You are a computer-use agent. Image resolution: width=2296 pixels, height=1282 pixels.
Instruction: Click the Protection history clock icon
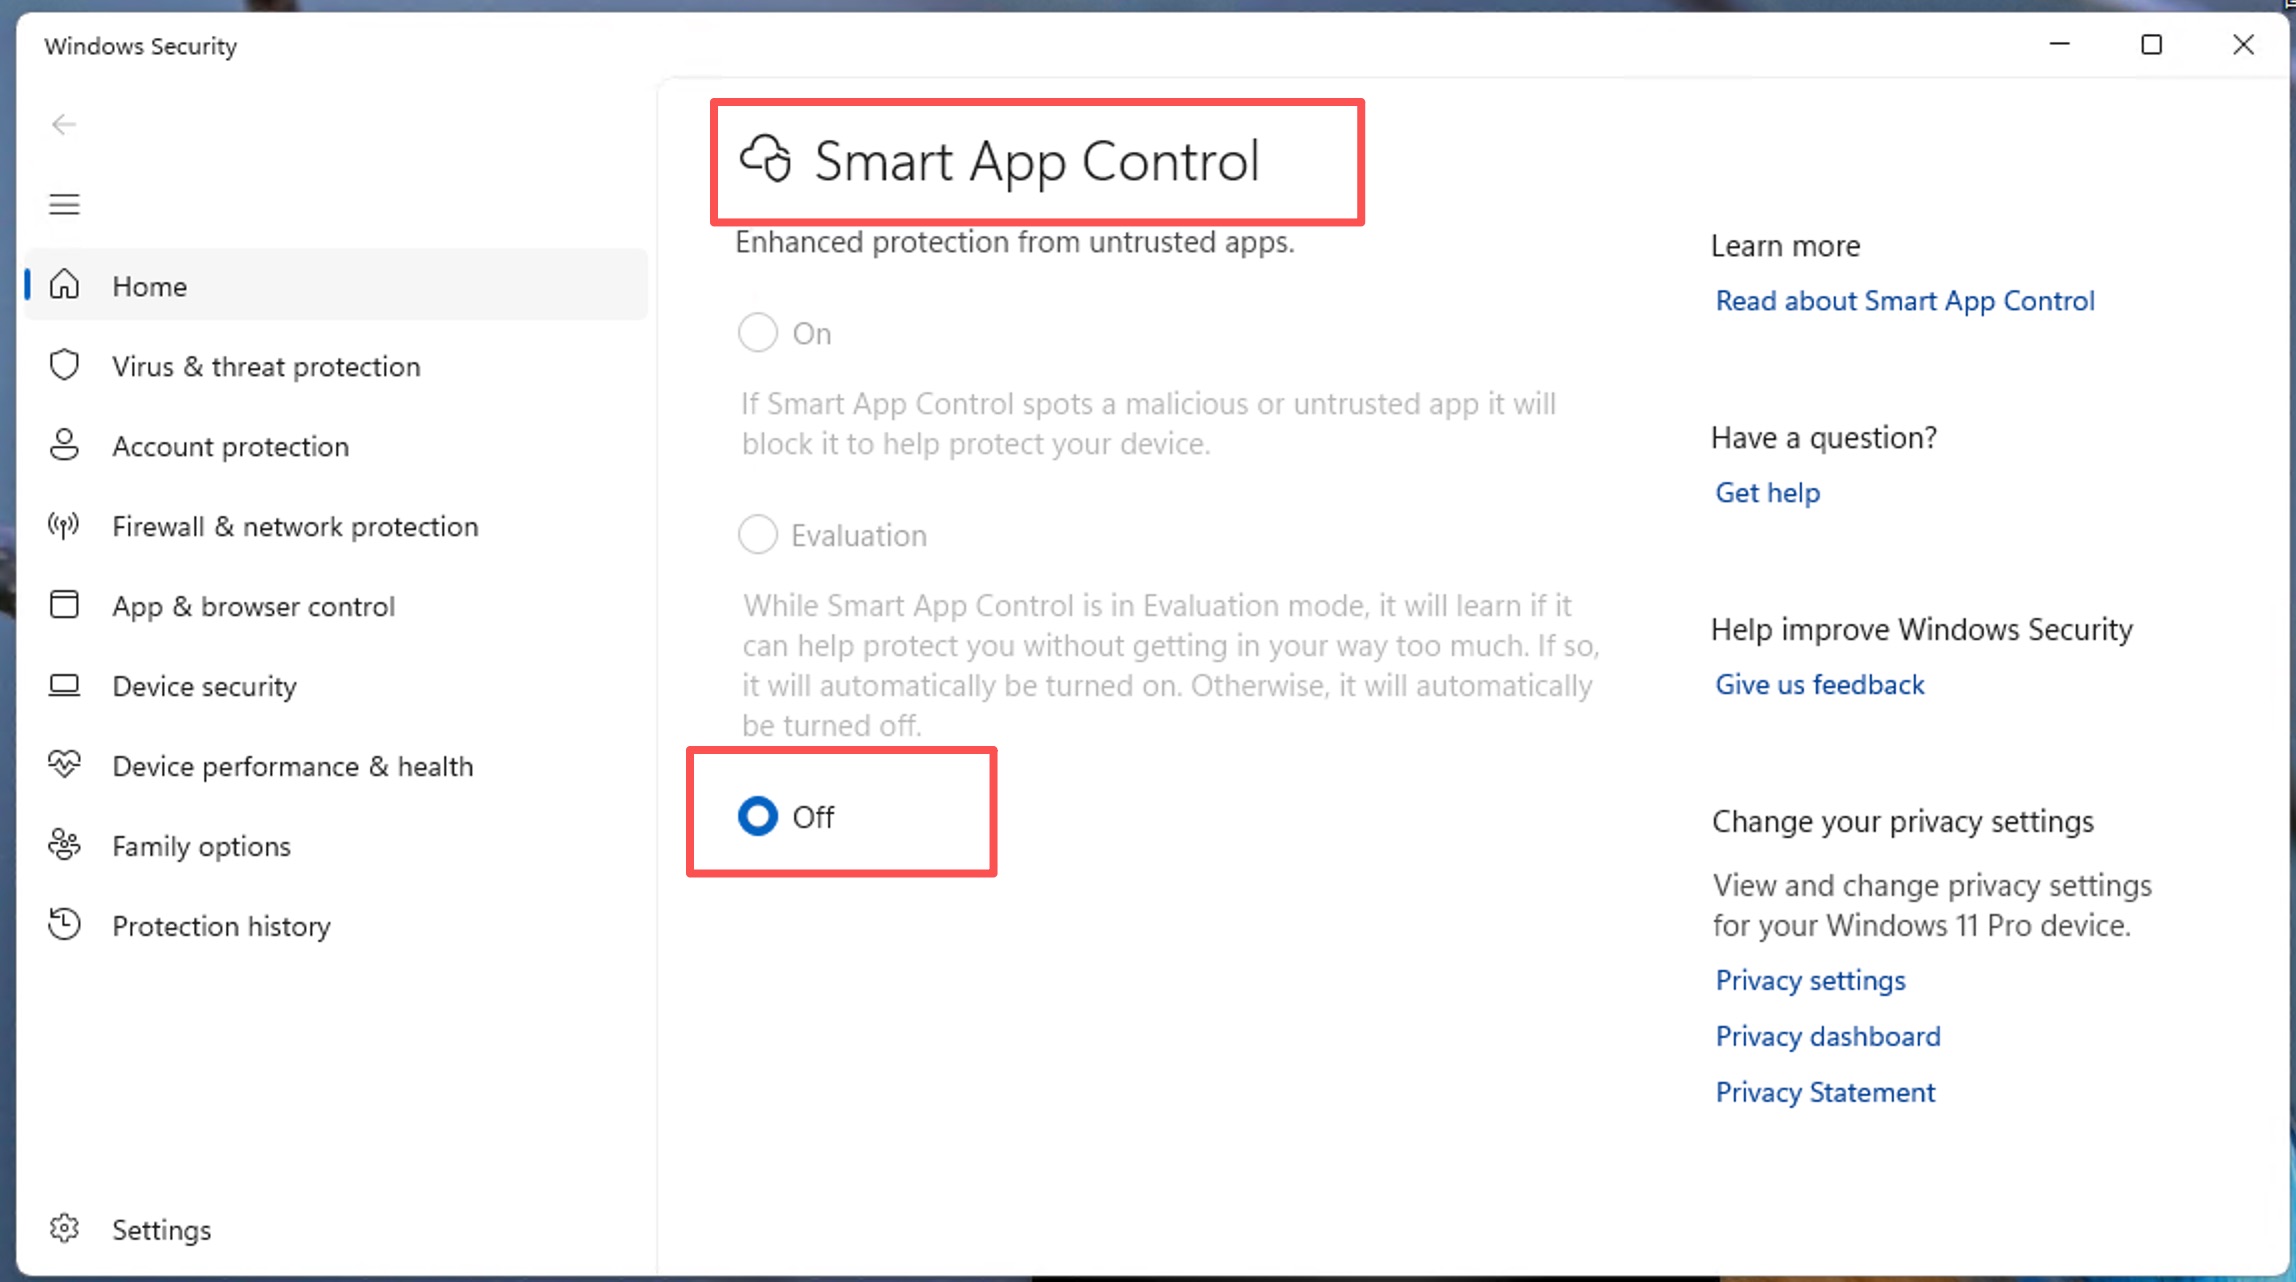point(64,924)
